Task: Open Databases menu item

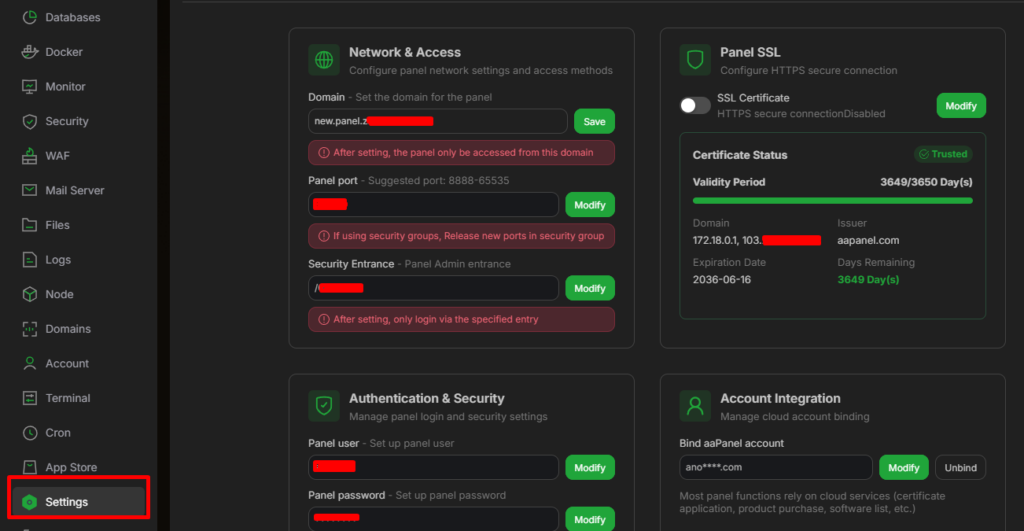Action: pos(72,18)
